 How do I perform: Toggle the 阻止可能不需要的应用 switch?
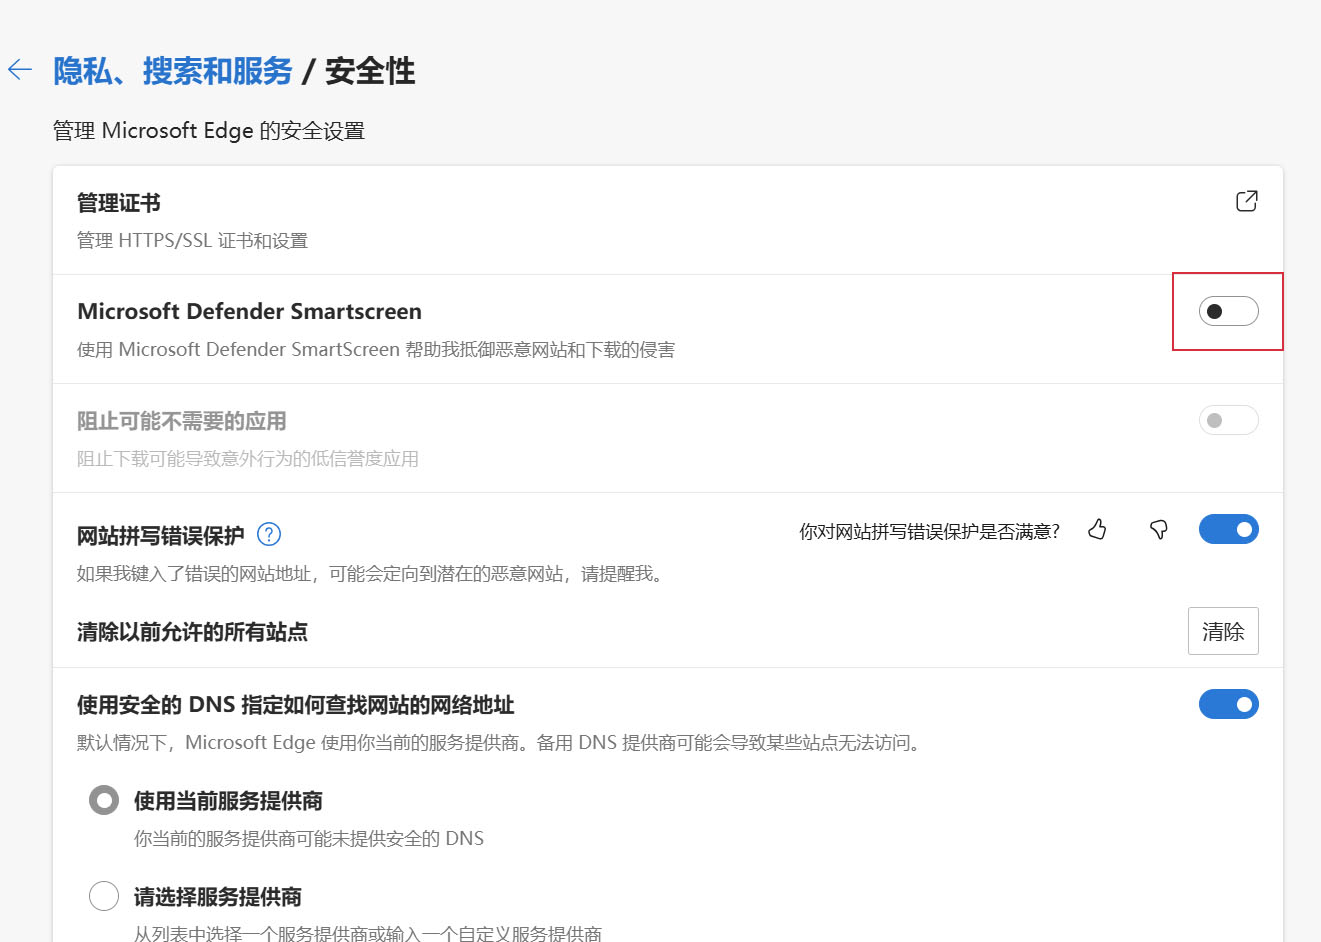1228,420
